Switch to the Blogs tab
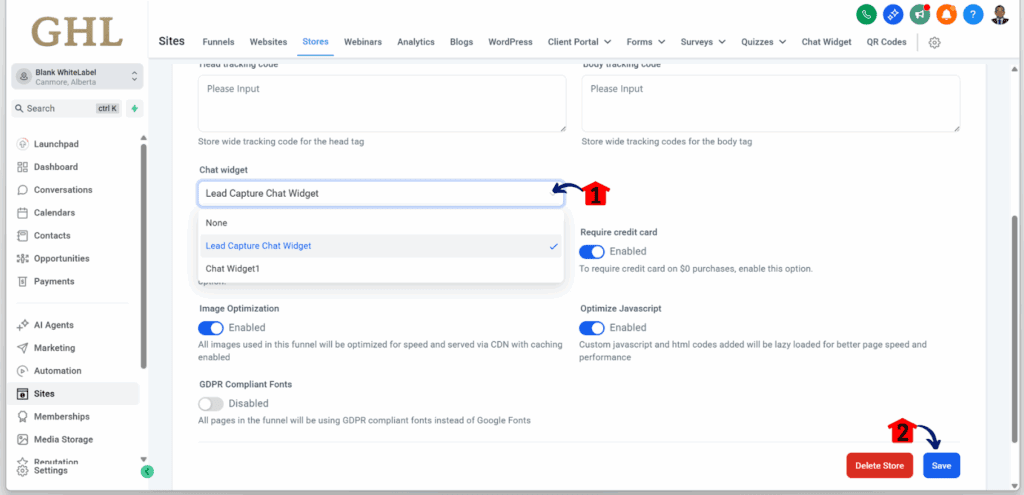Viewport: 1024px width, 495px height. click(x=462, y=42)
